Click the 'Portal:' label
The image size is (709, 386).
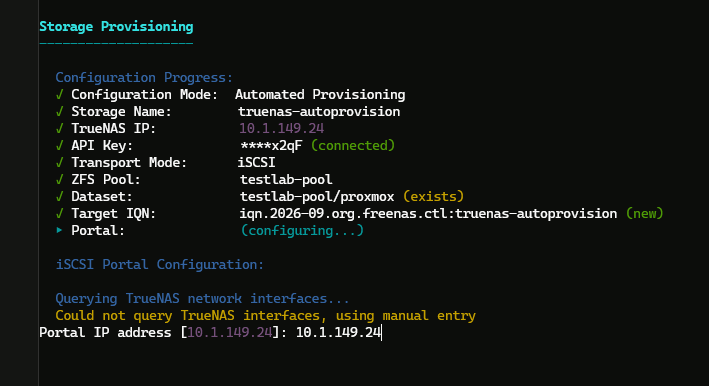tap(98, 231)
